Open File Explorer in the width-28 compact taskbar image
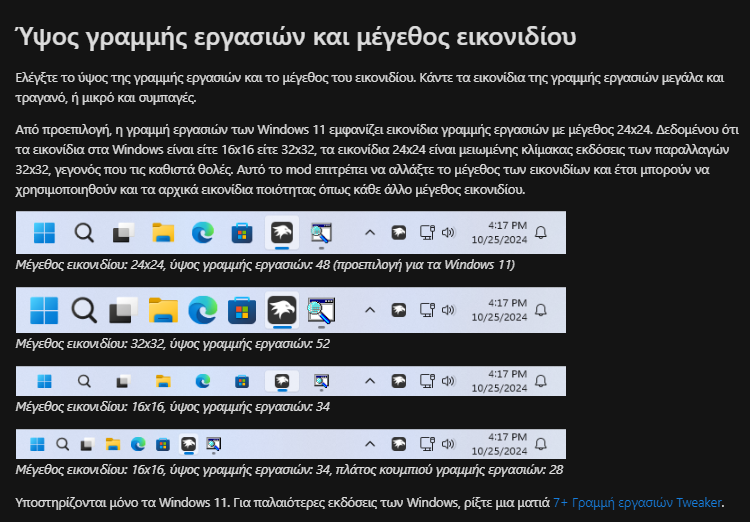This screenshot has width=750, height=522. (x=113, y=444)
